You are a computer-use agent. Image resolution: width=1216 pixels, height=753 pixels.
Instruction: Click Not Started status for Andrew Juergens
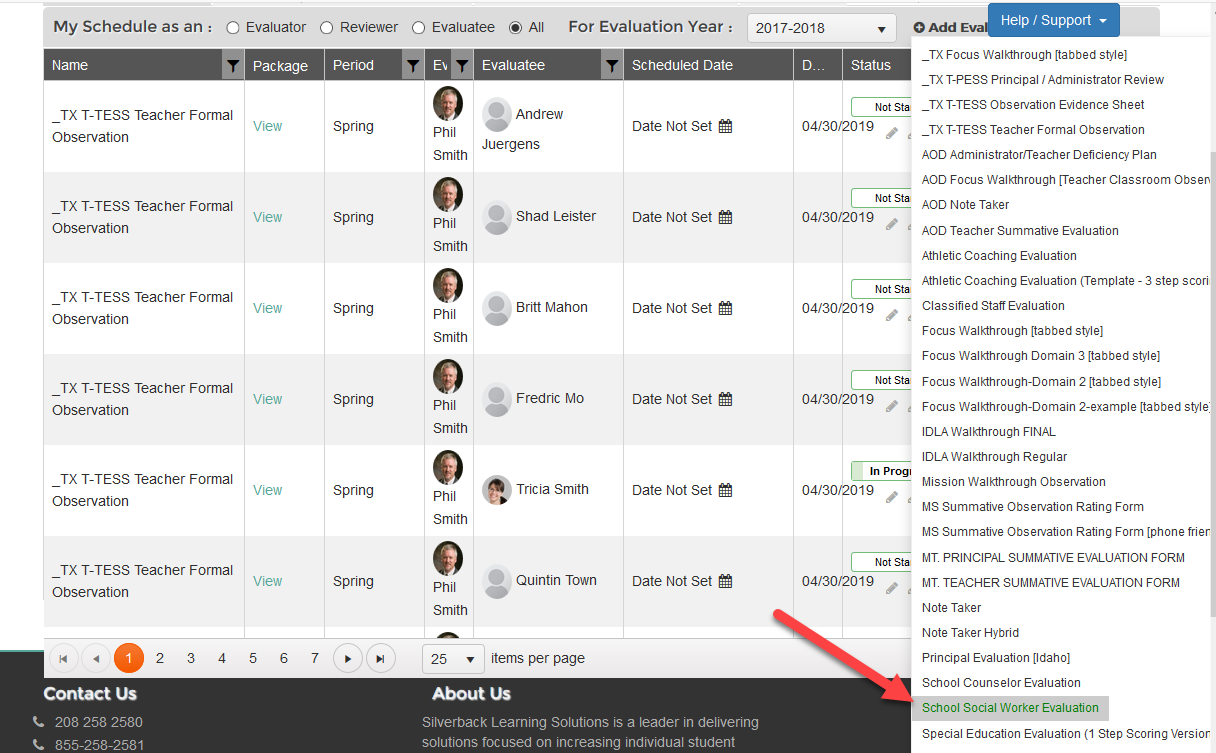tap(881, 107)
